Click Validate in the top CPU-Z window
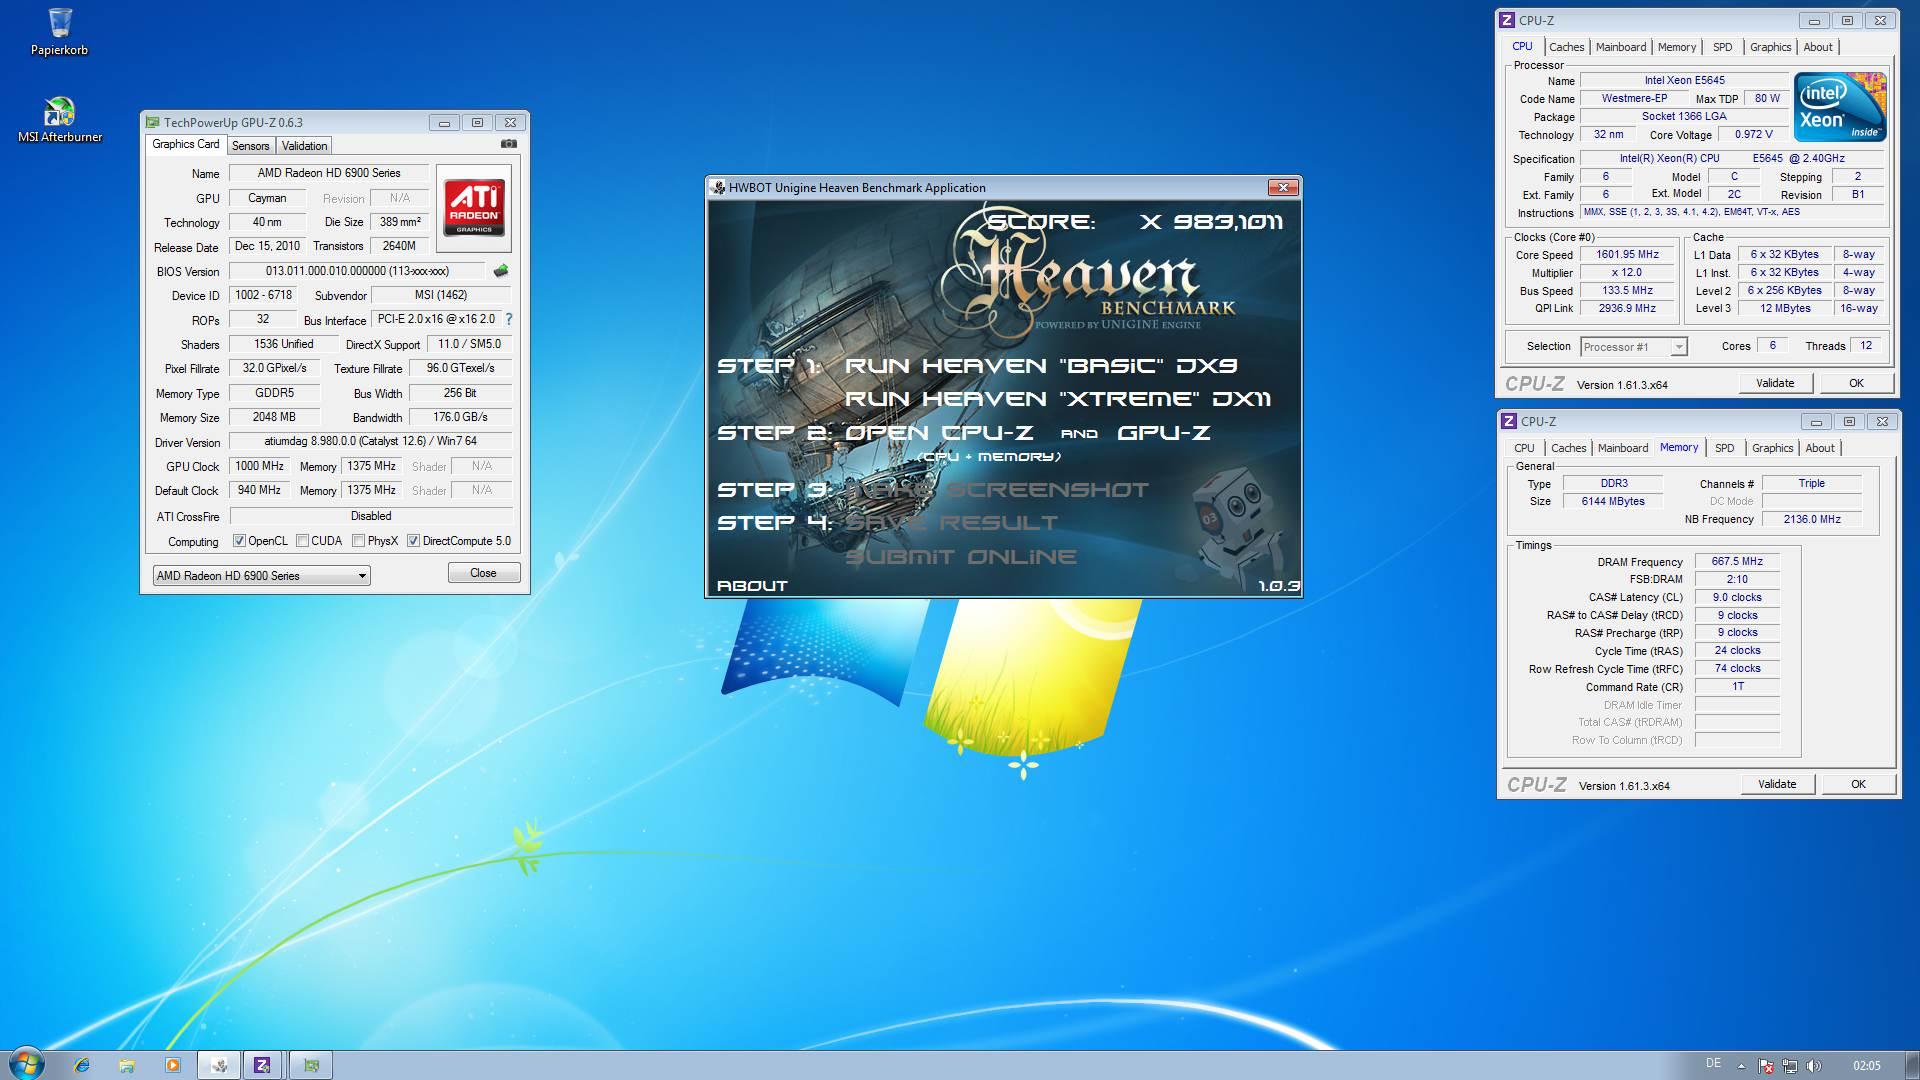This screenshot has width=1920, height=1080. tap(1775, 383)
